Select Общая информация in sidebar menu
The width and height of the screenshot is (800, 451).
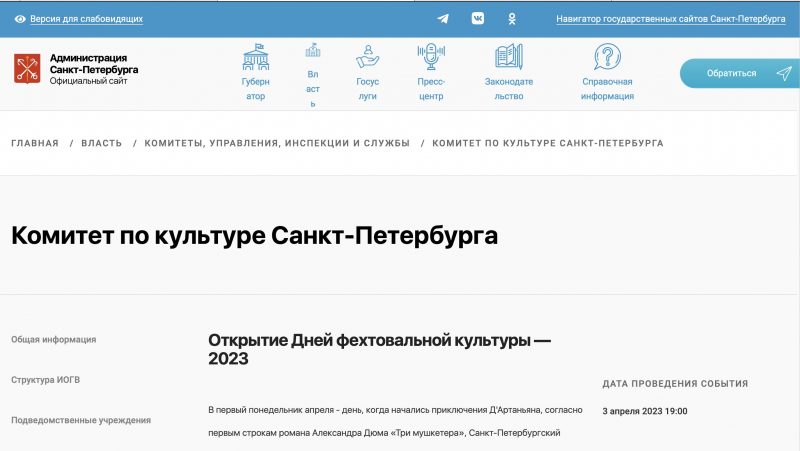coord(54,339)
